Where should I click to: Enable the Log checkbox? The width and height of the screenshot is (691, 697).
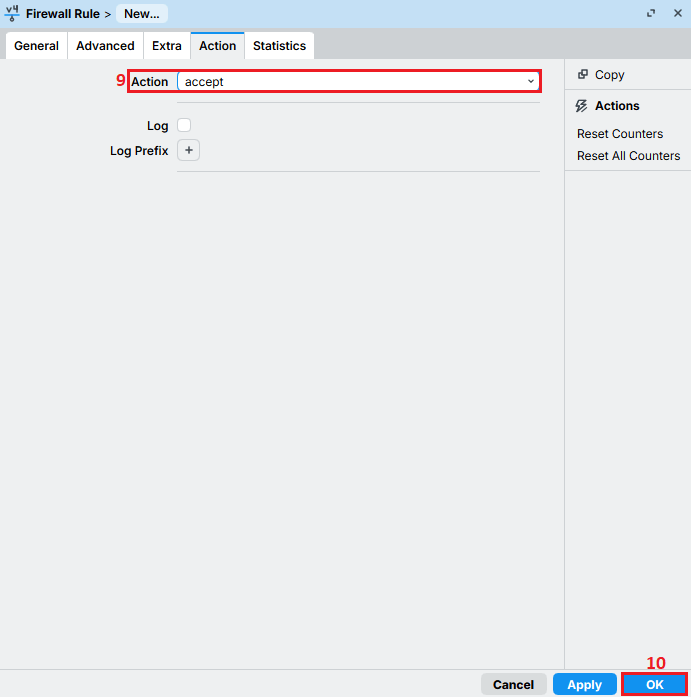click(x=184, y=125)
